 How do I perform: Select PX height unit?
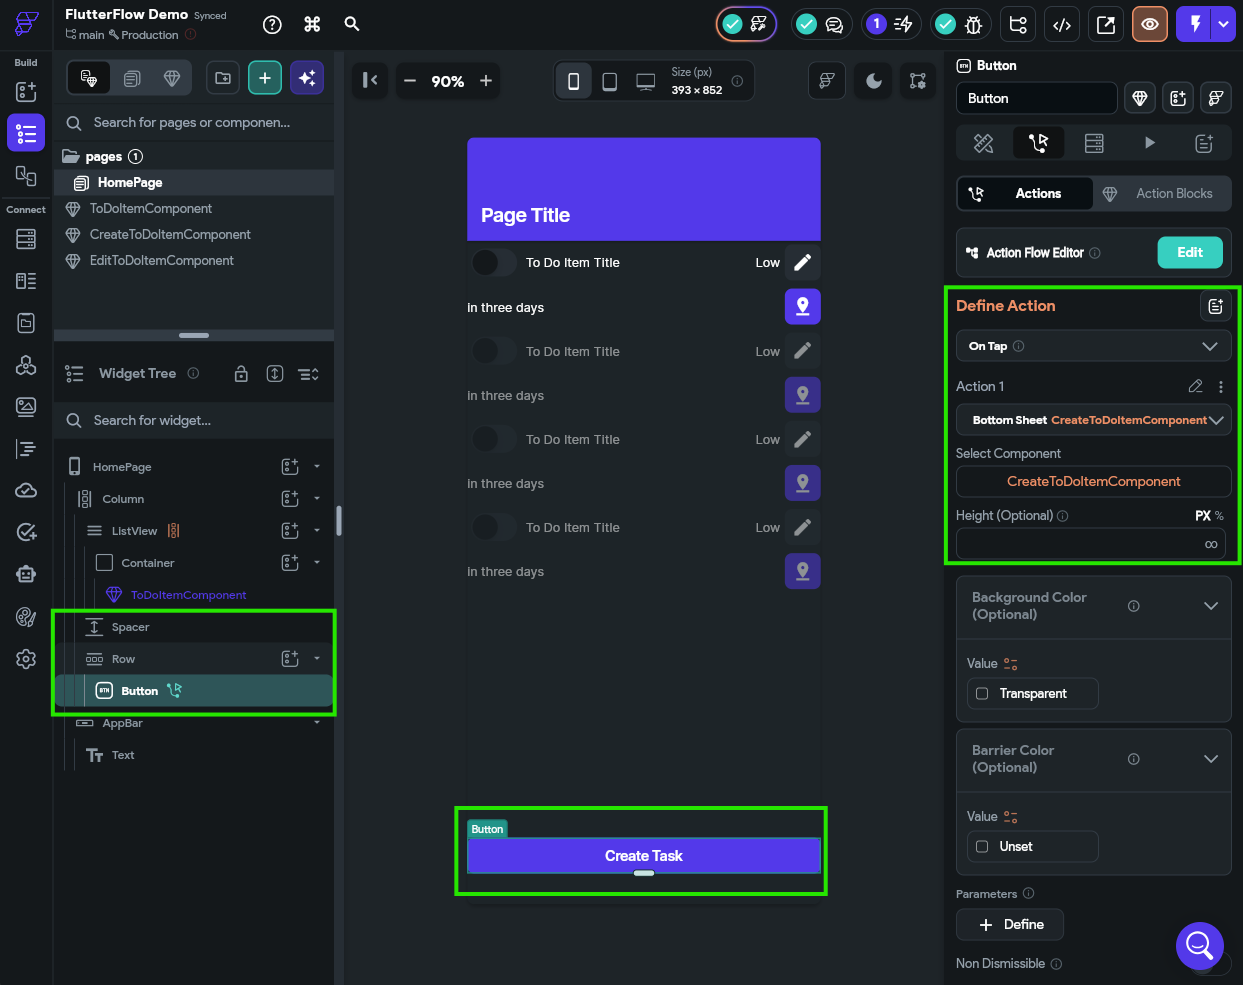coord(1203,515)
